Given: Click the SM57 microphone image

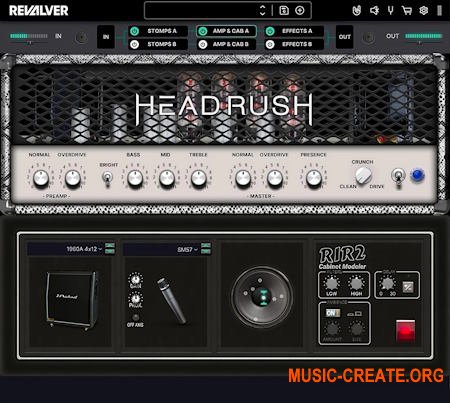Looking at the screenshot, I should (171, 301).
